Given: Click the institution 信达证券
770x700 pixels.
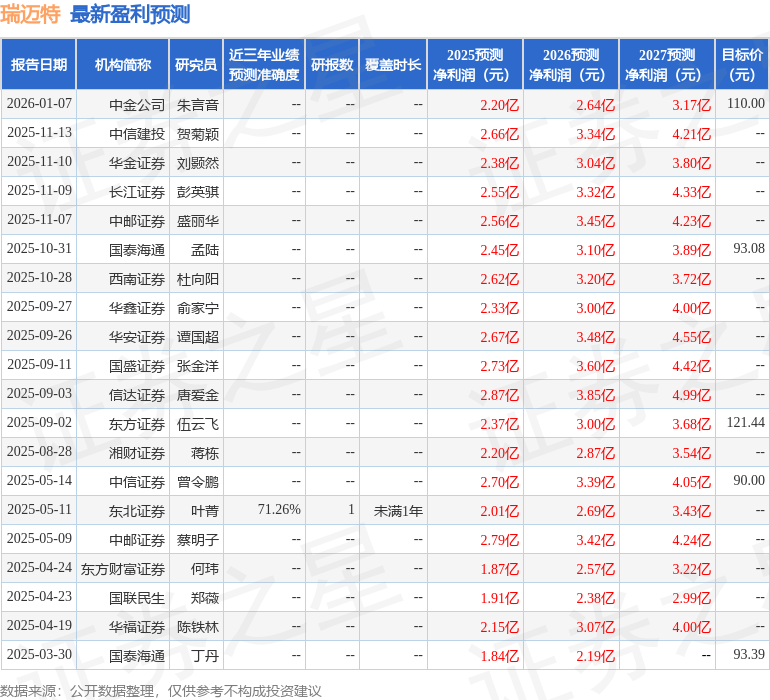Looking at the screenshot, I should click(x=137, y=394).
